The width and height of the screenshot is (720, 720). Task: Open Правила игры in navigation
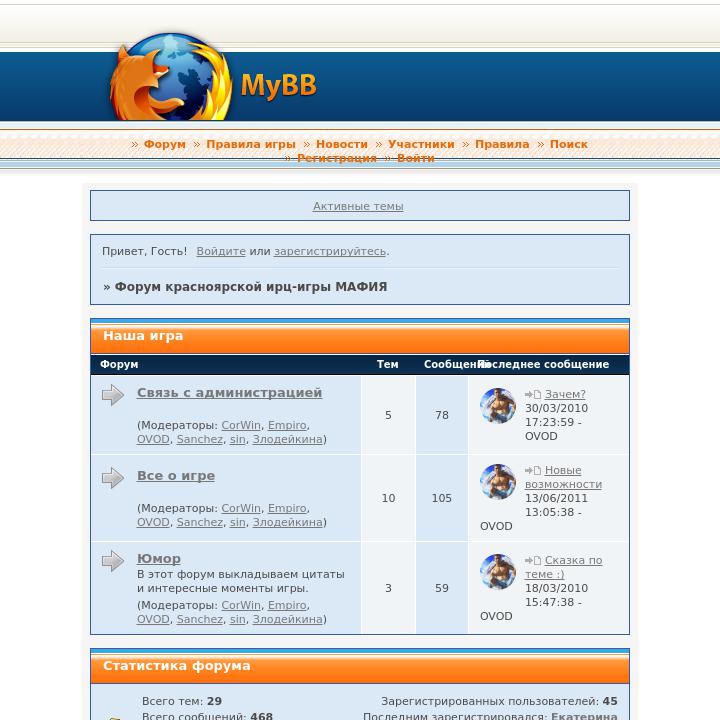click(x=251, y=144)
